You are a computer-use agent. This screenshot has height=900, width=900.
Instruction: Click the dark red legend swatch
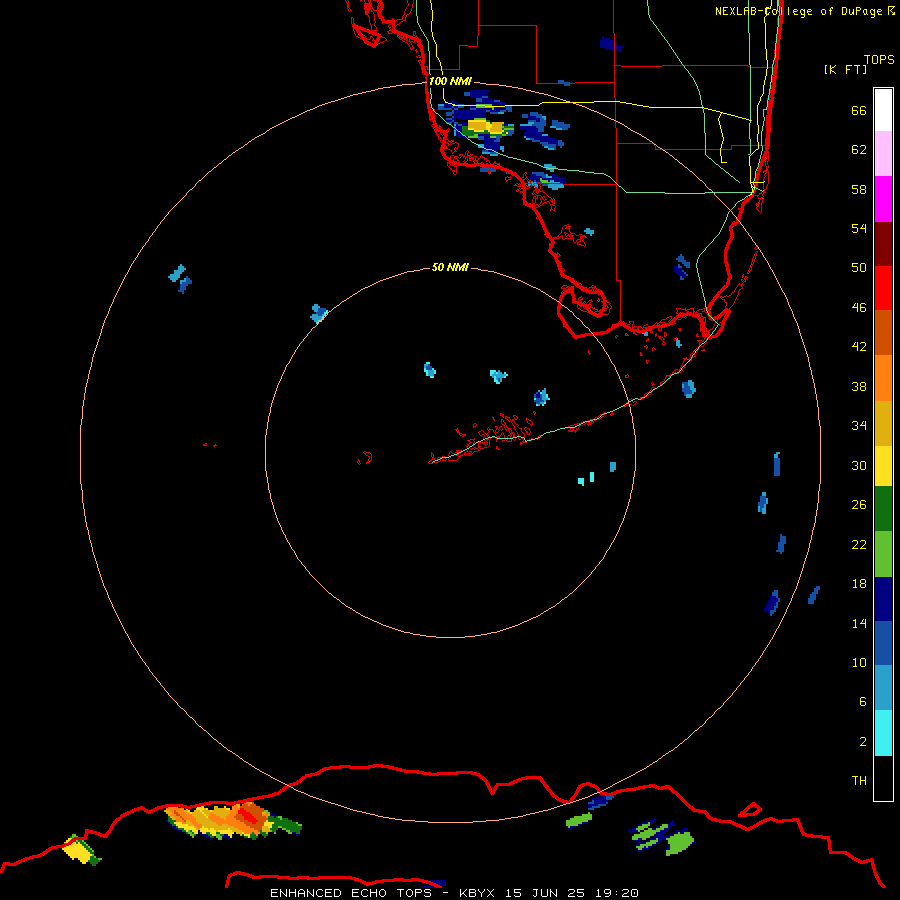[883, 244]
